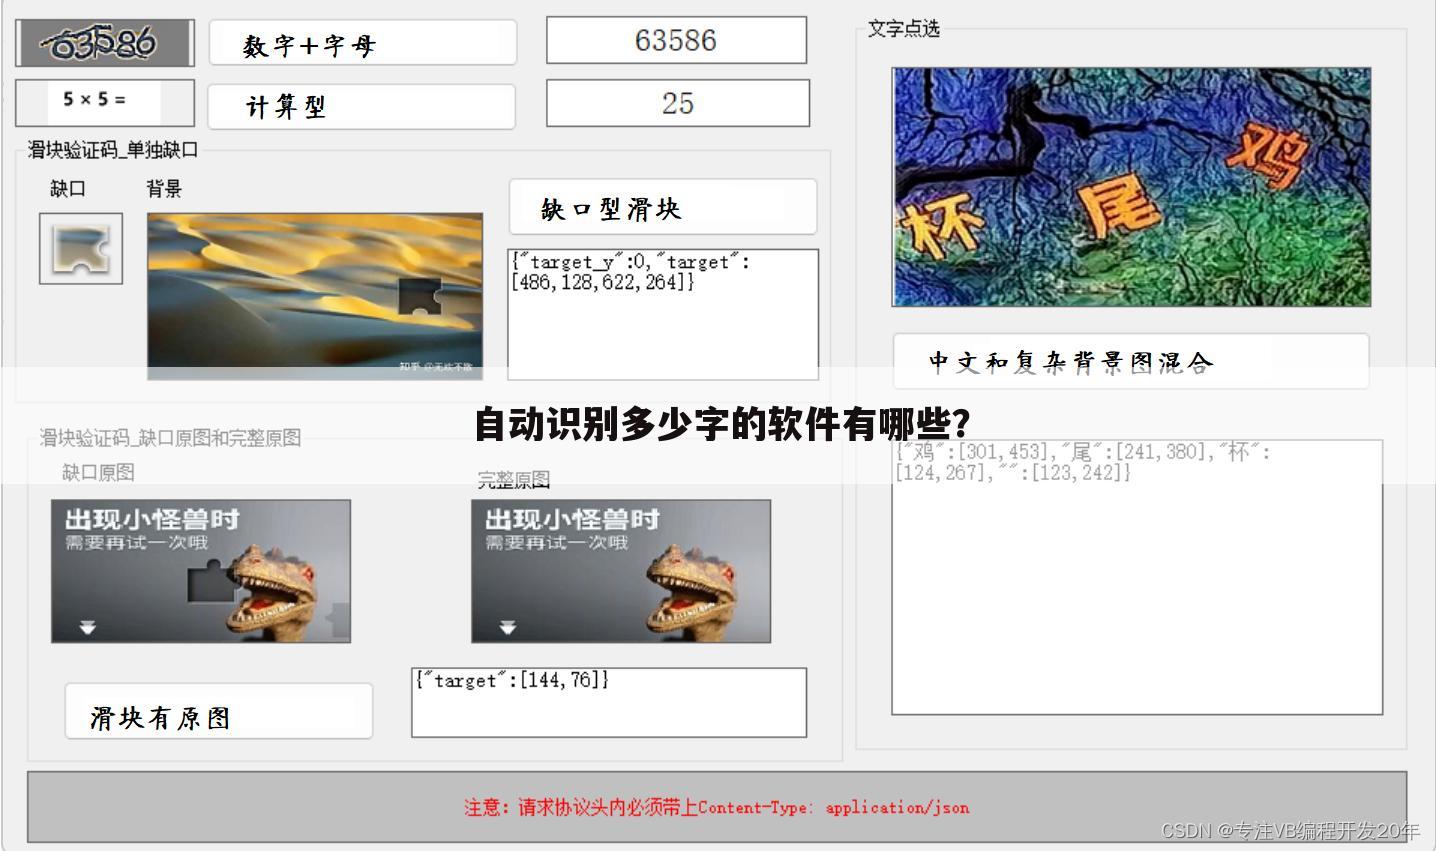Click the 滑块验证码_缺口原图和完整原图 group label

pos(170,437)
